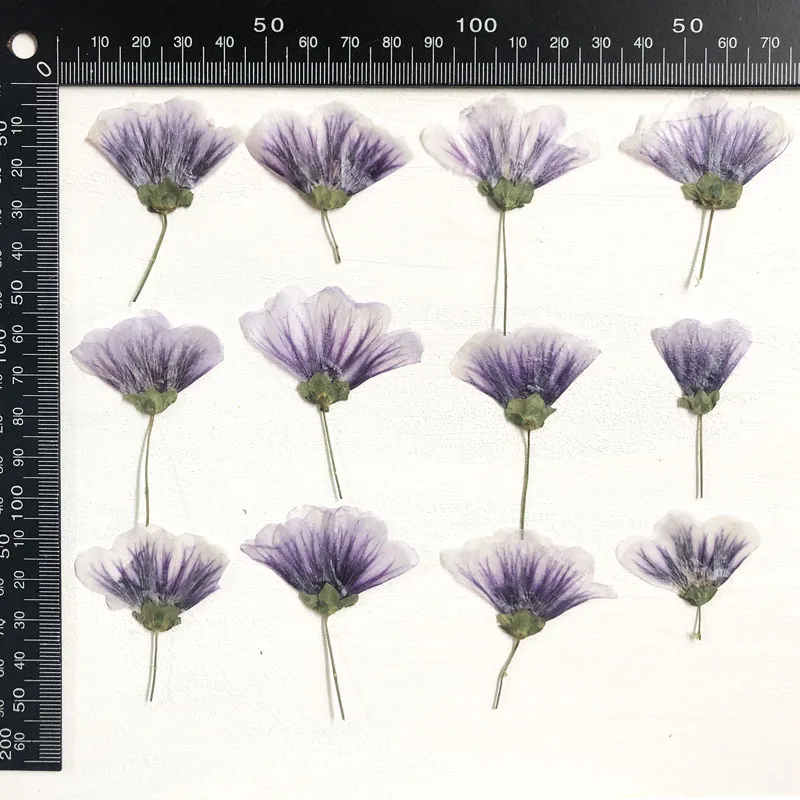Viewport: 800px width, 800px height.
Task: Select the bottom-right flower with the shortest stem
Action: click(689, 576)
